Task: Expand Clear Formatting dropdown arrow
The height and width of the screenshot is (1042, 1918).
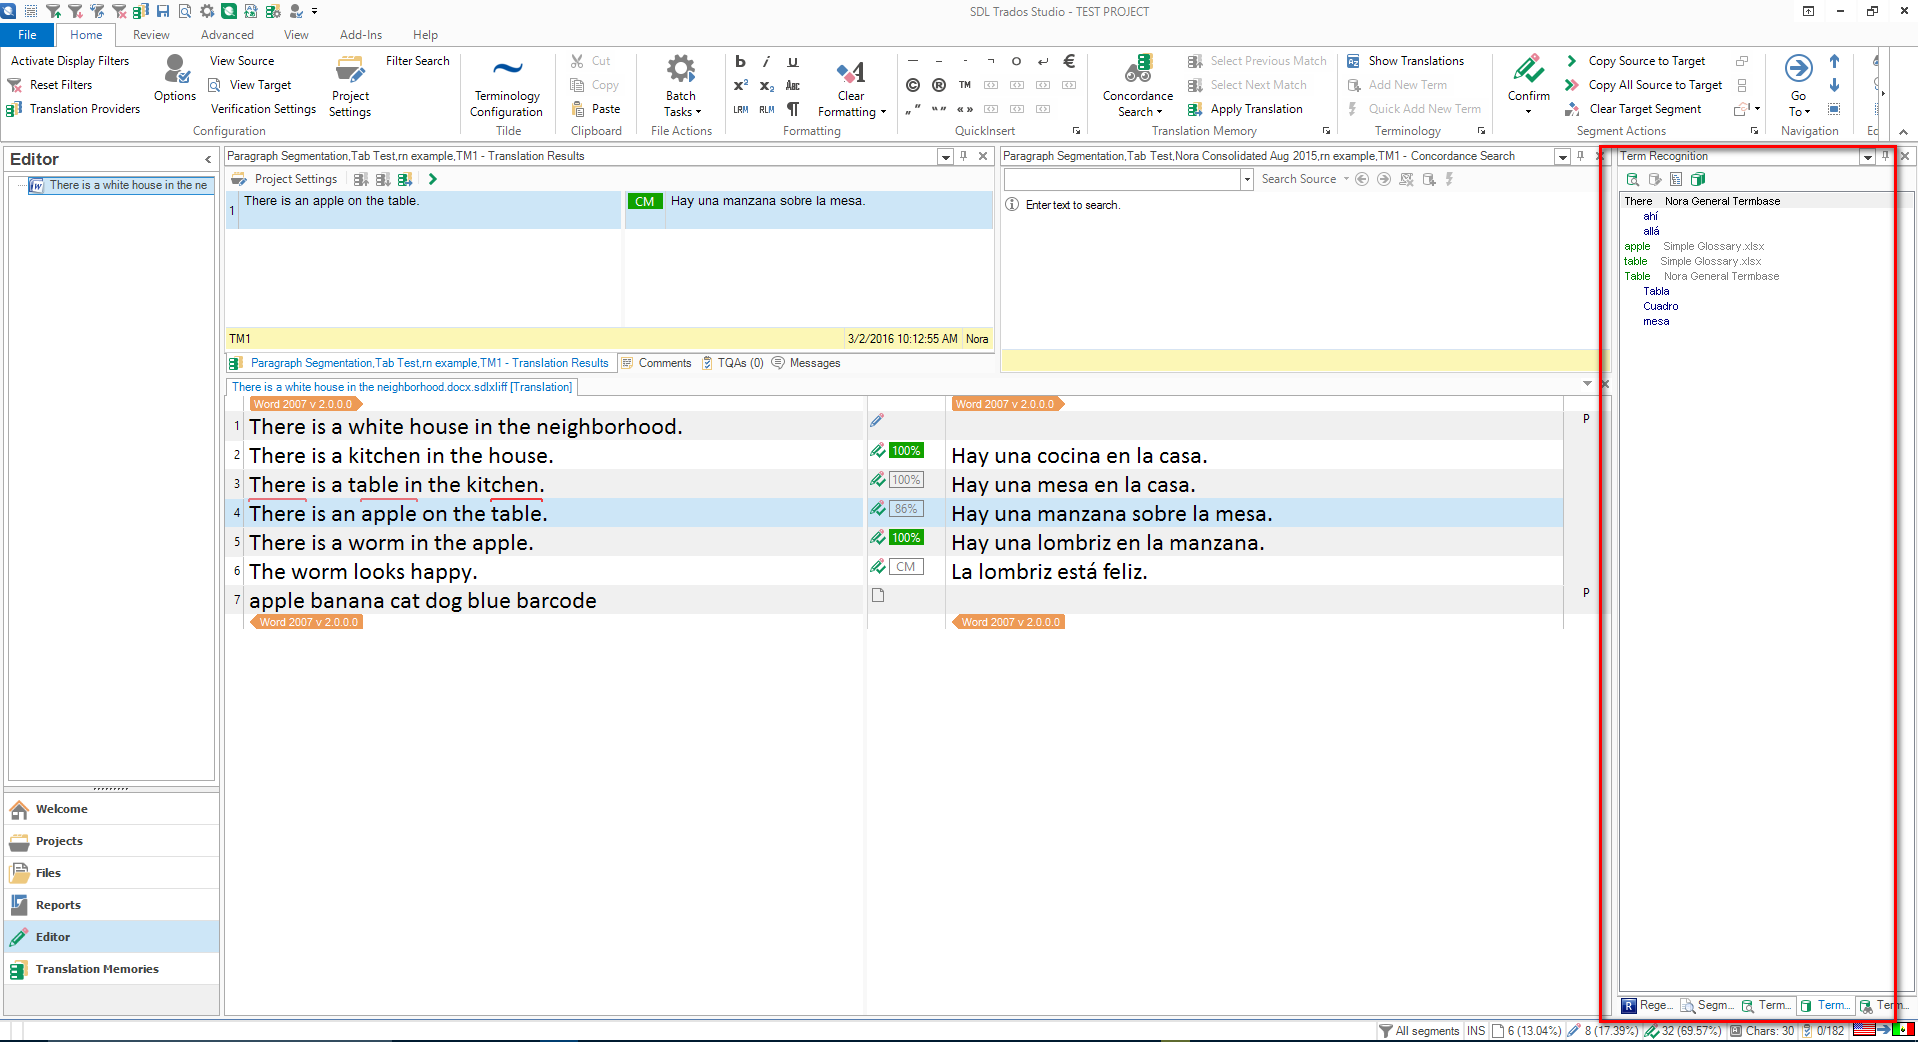Action: [883, 112]
